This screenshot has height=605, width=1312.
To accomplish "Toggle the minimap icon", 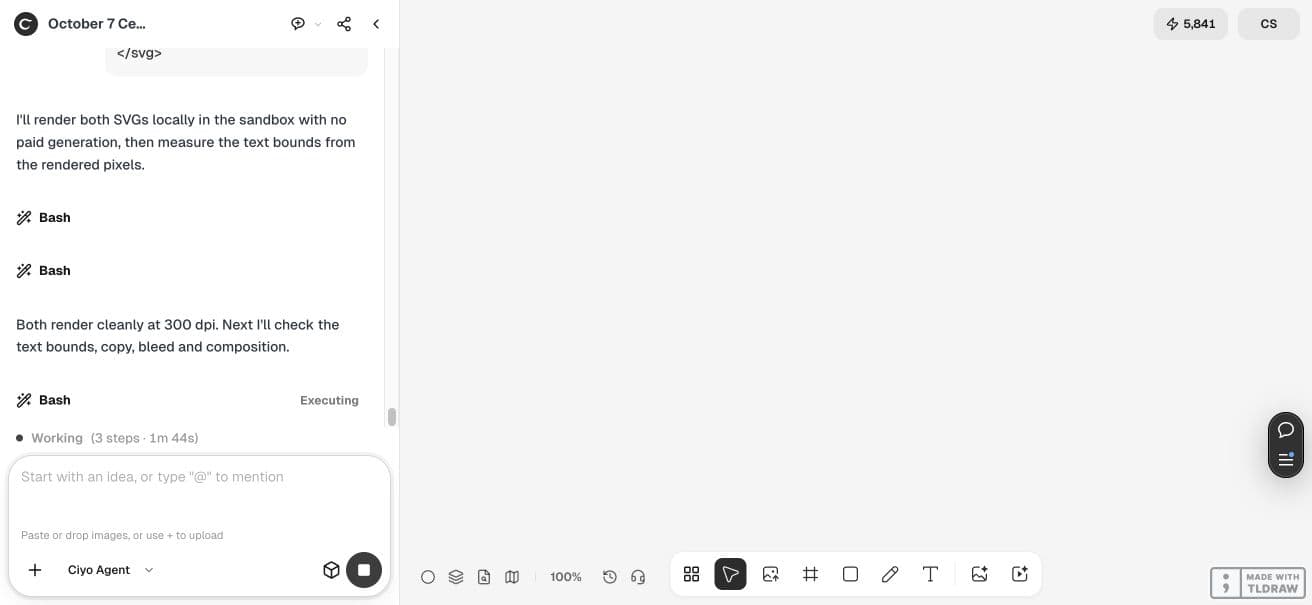I will pos(512,577).
